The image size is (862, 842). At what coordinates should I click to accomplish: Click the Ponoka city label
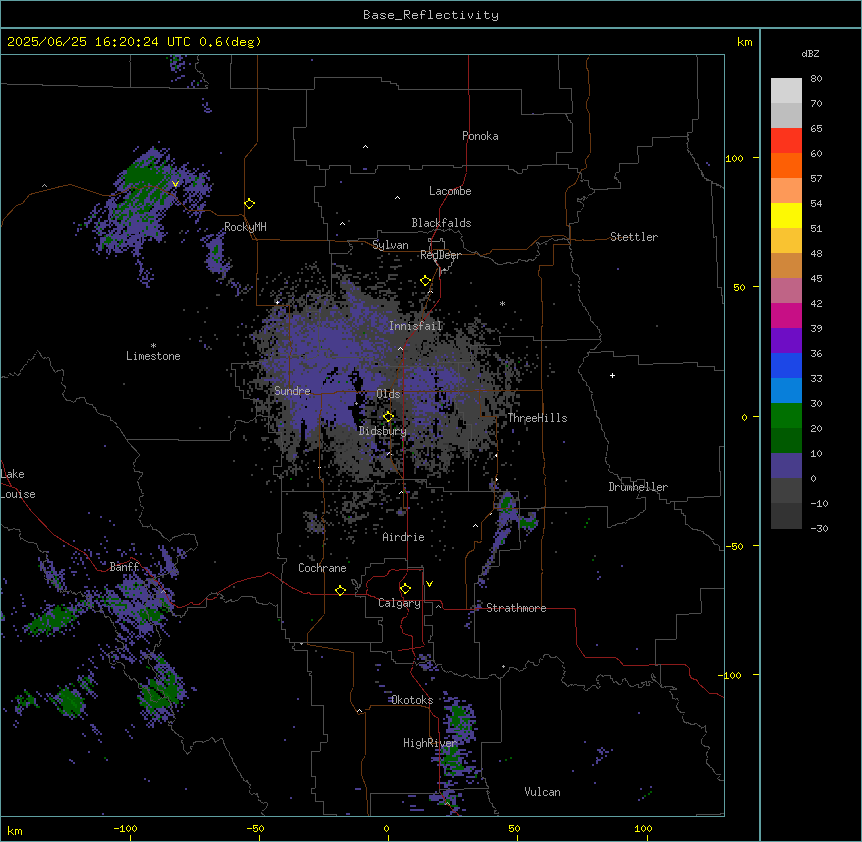(480, 136)
